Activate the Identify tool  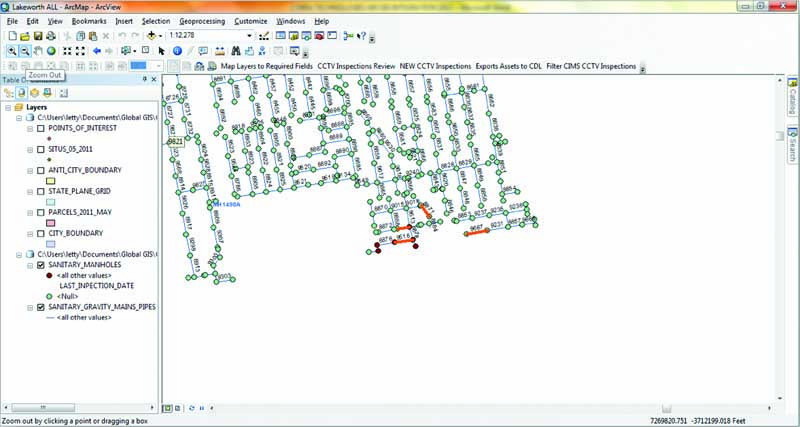point(177,51)
